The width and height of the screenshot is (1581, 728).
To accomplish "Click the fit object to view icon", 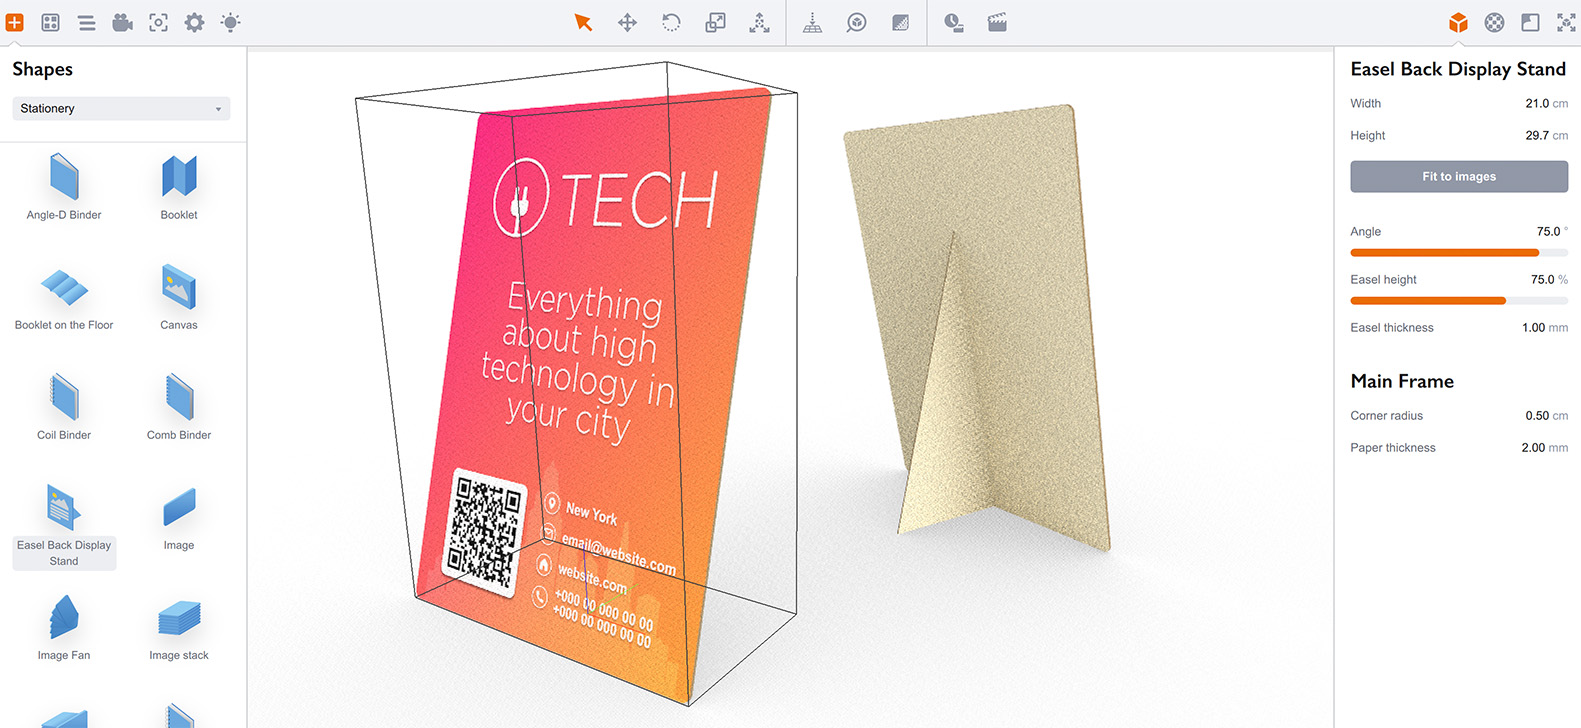I will pos(1566,22).
